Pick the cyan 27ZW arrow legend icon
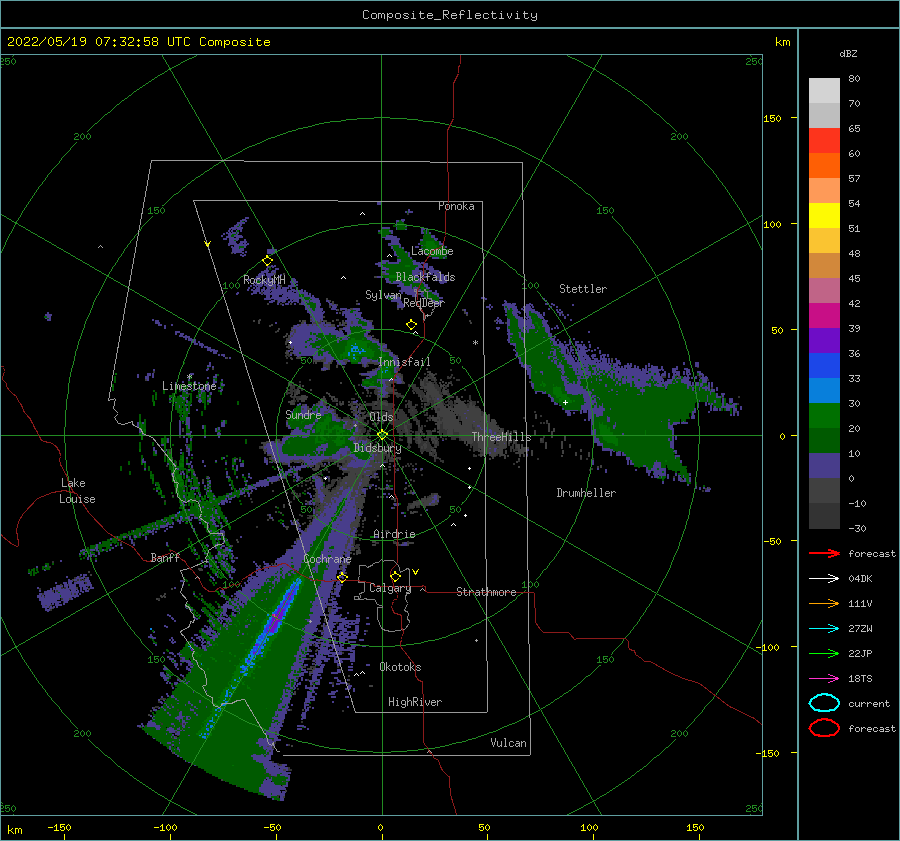Screen dimensions: 900x841 click(824, 629)
